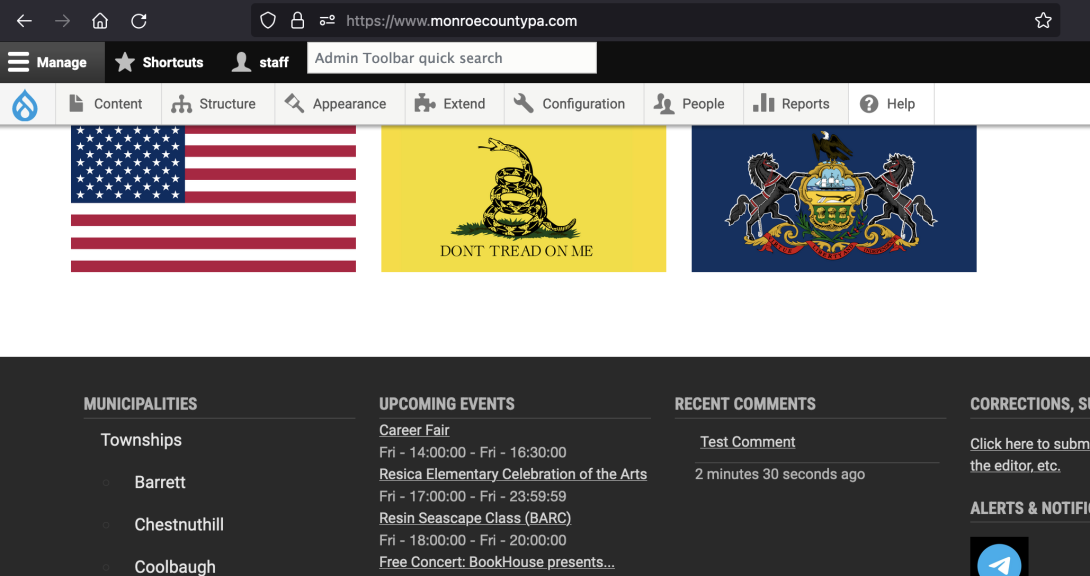Click the Alerts & Notific heading
The width and height of the screenshot is (1090, 576).
click(x=1030, y=508)
